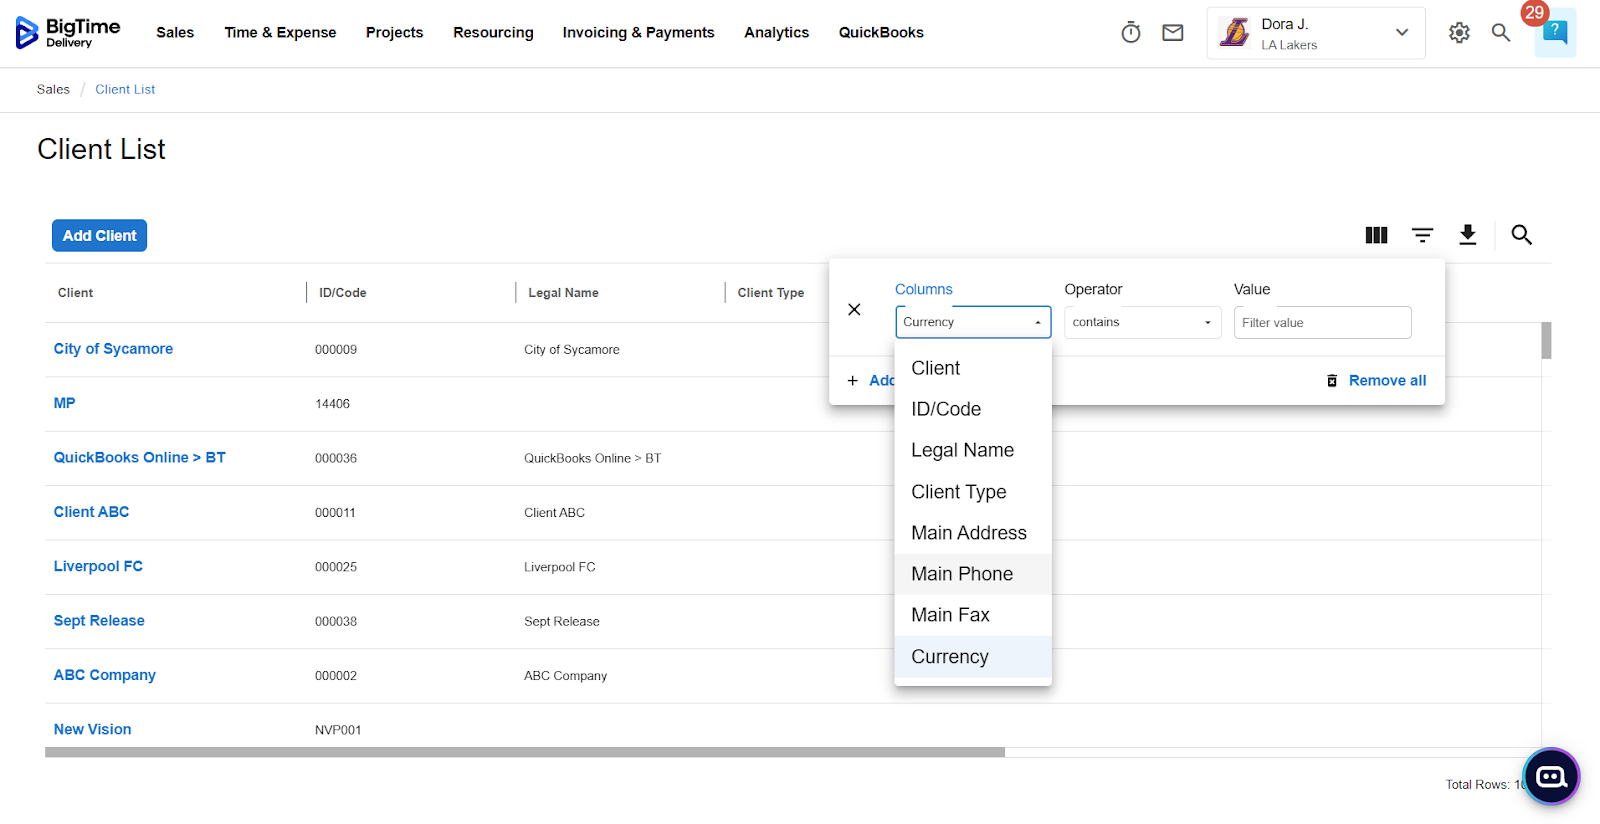This screenshot has height=824, width=1600.
Task: Open the mail envelope icon
Action: coord(1172,33)
